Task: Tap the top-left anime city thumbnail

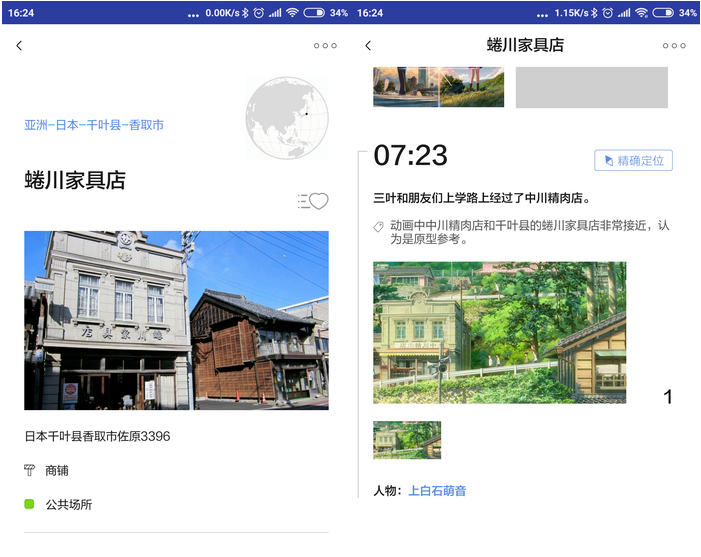Action: pos(405,86)
